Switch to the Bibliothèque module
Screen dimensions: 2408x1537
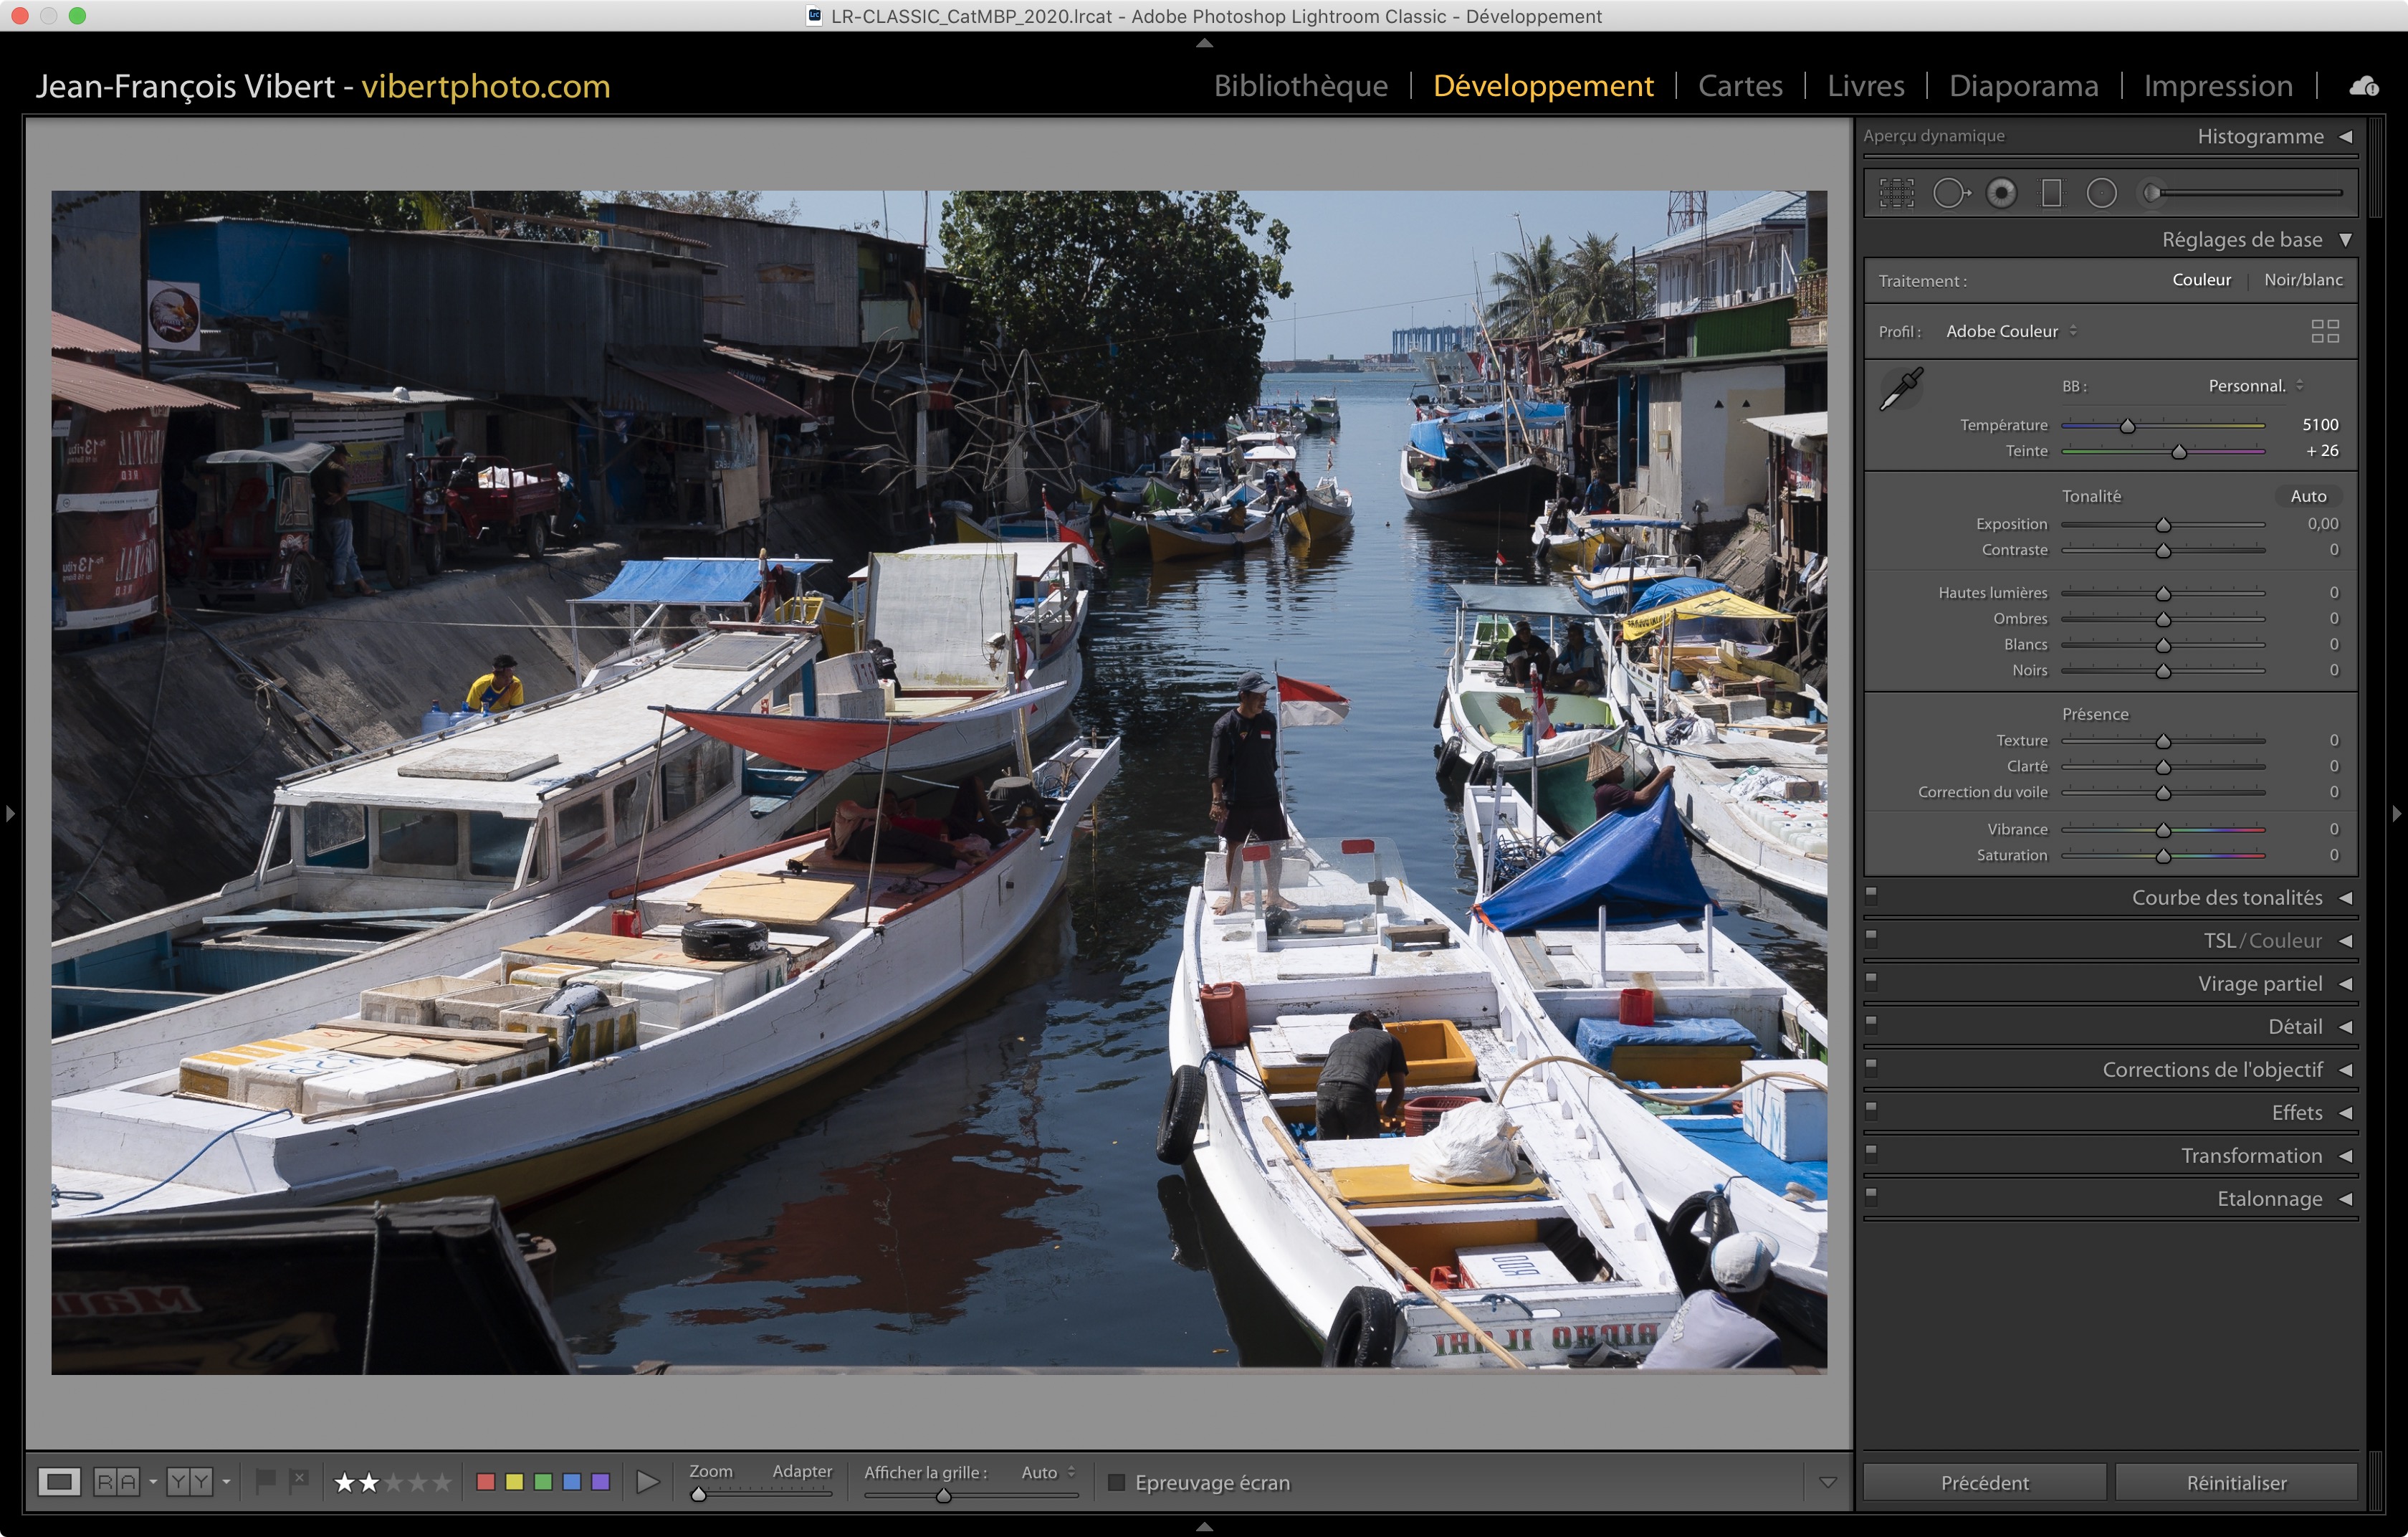[1300, 86]
